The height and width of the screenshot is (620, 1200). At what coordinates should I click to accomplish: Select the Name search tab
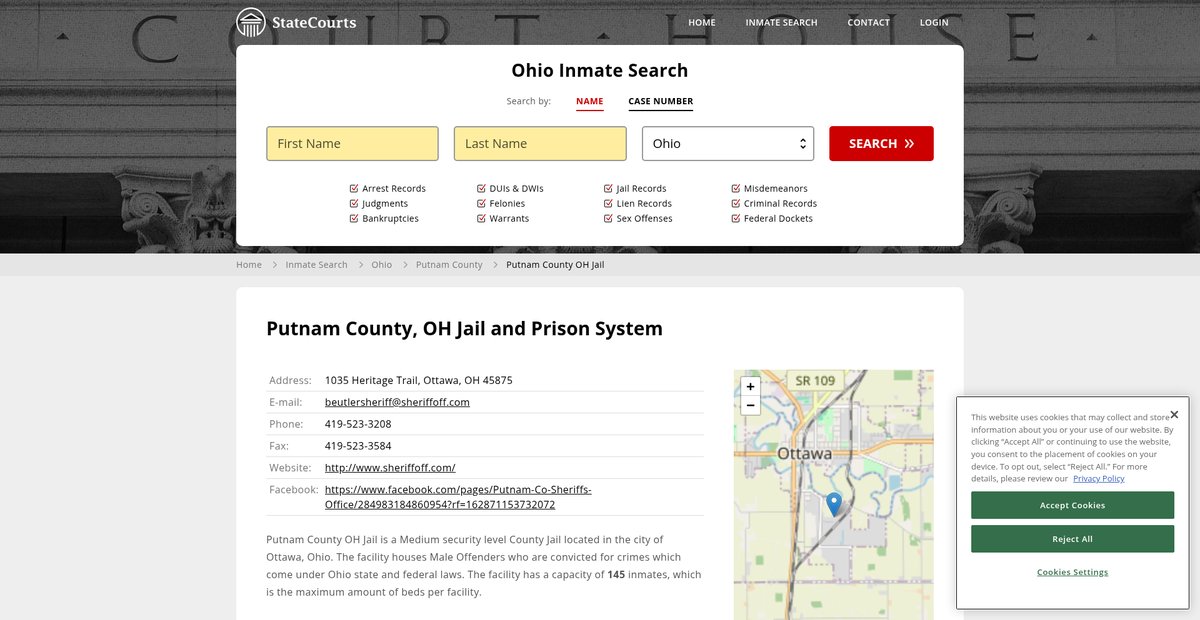(589, 101)
